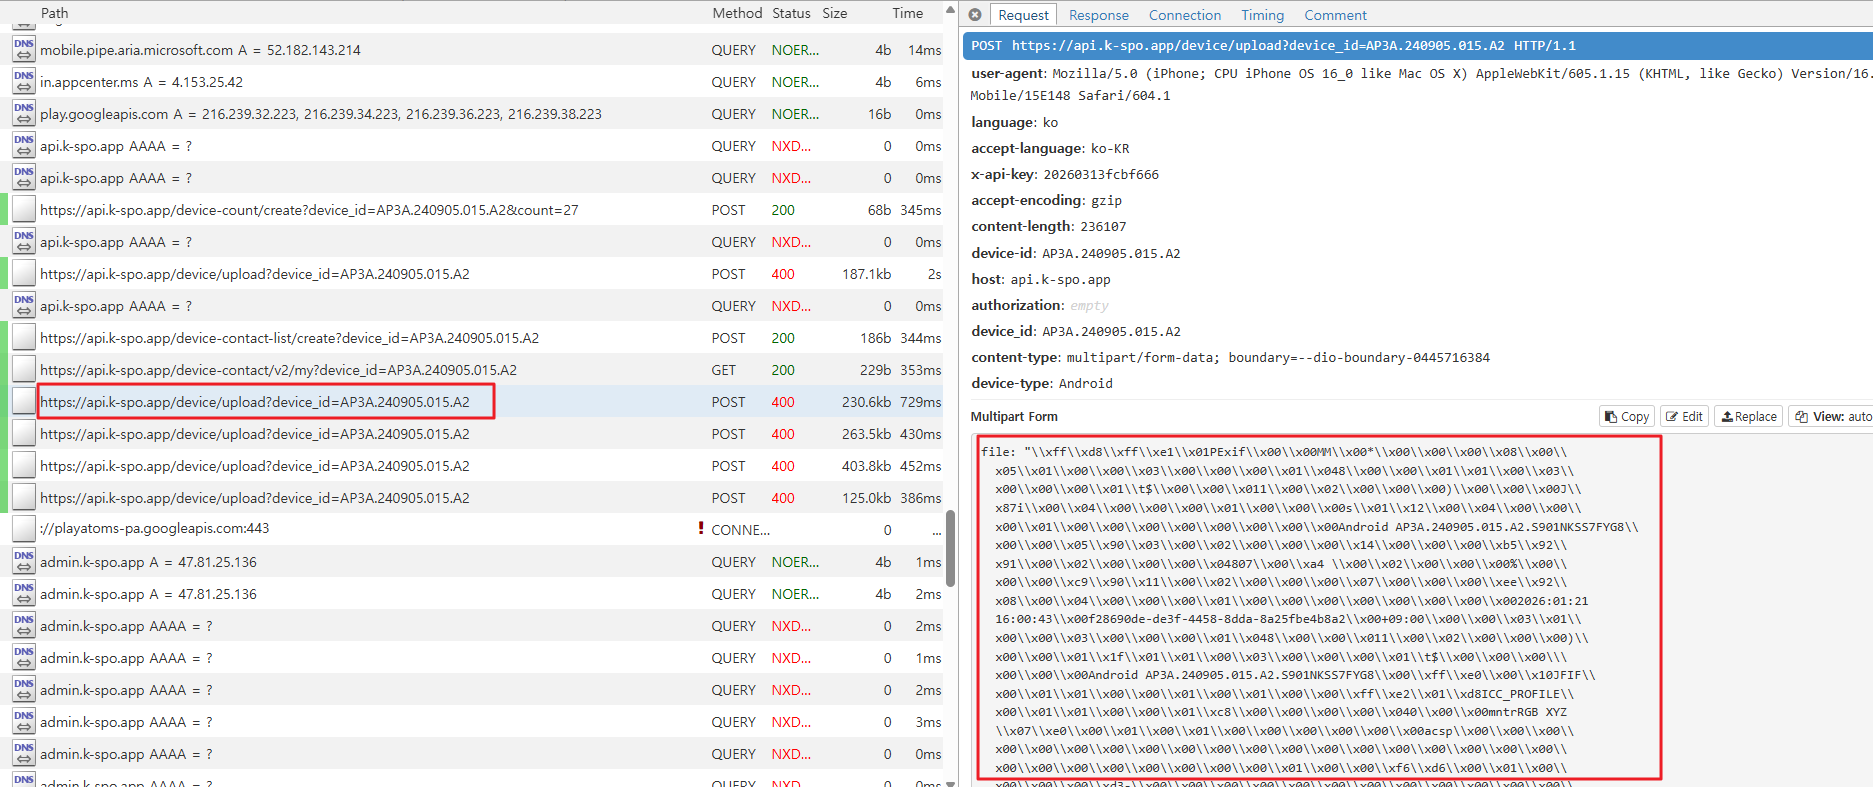Close the flow details panel
This screenshot has height=787, width=1873.
pyautogui.click(x=975, y=15)
